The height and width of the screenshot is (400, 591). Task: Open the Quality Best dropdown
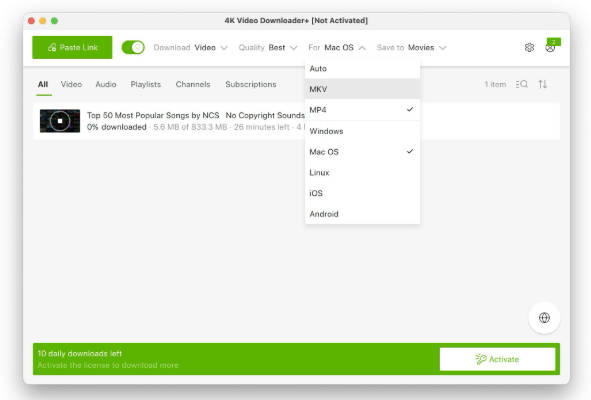268,48
